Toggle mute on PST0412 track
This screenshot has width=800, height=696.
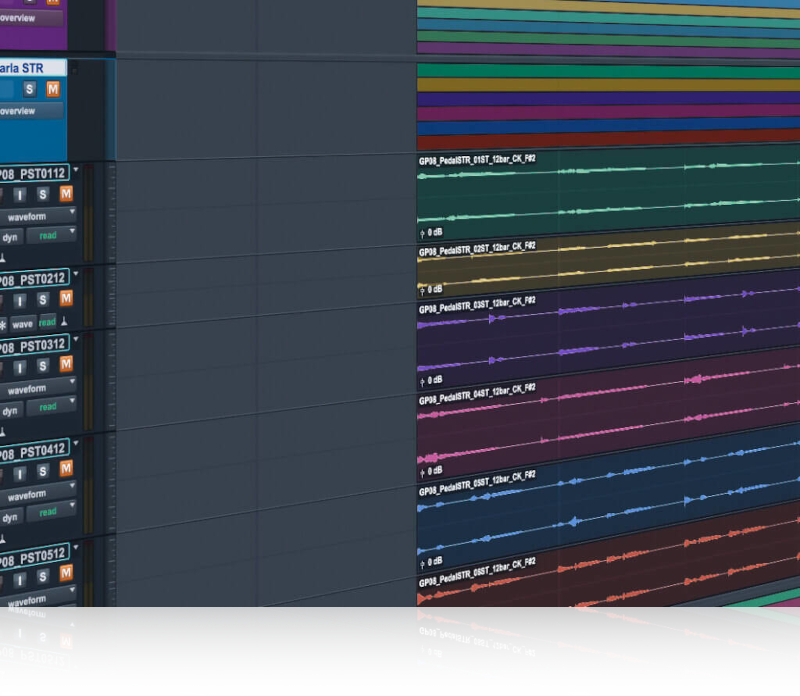click(66, 468)
